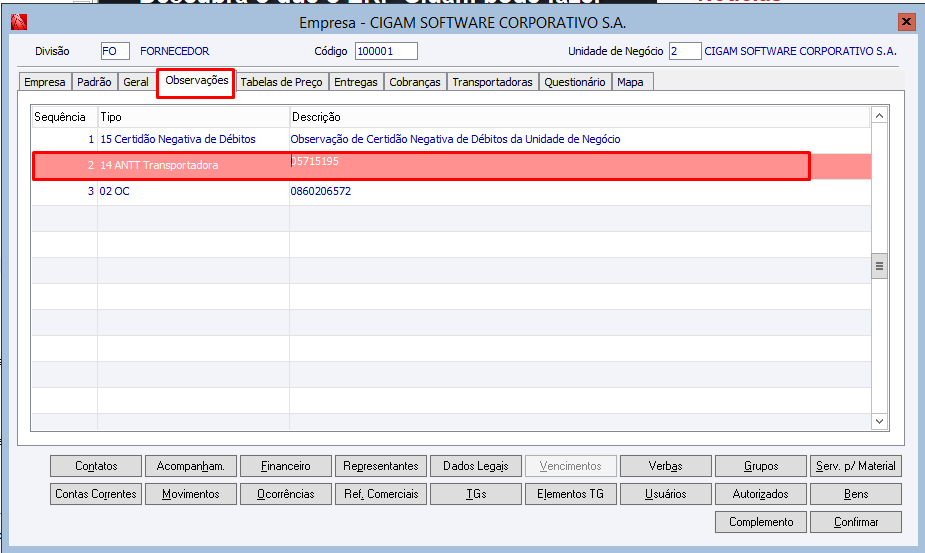The image size is (925, 553).
Task: Click the grid scrollbar thumb
Action: 880,266
